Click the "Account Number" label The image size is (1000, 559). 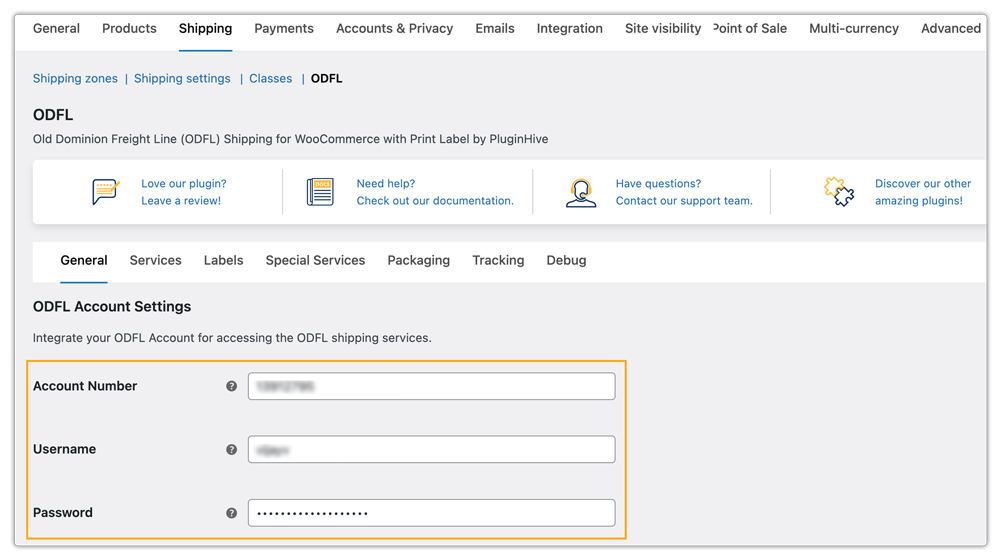point(85,386)
